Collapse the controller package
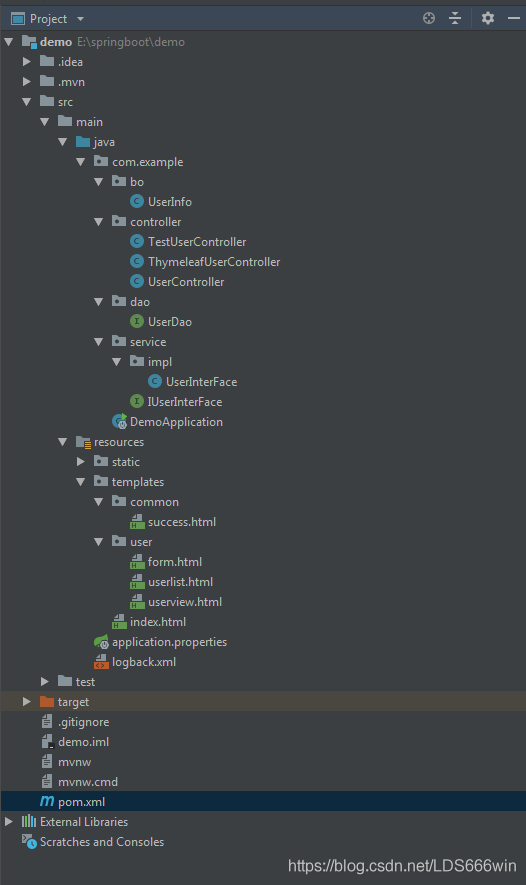 tap(99, 222)
